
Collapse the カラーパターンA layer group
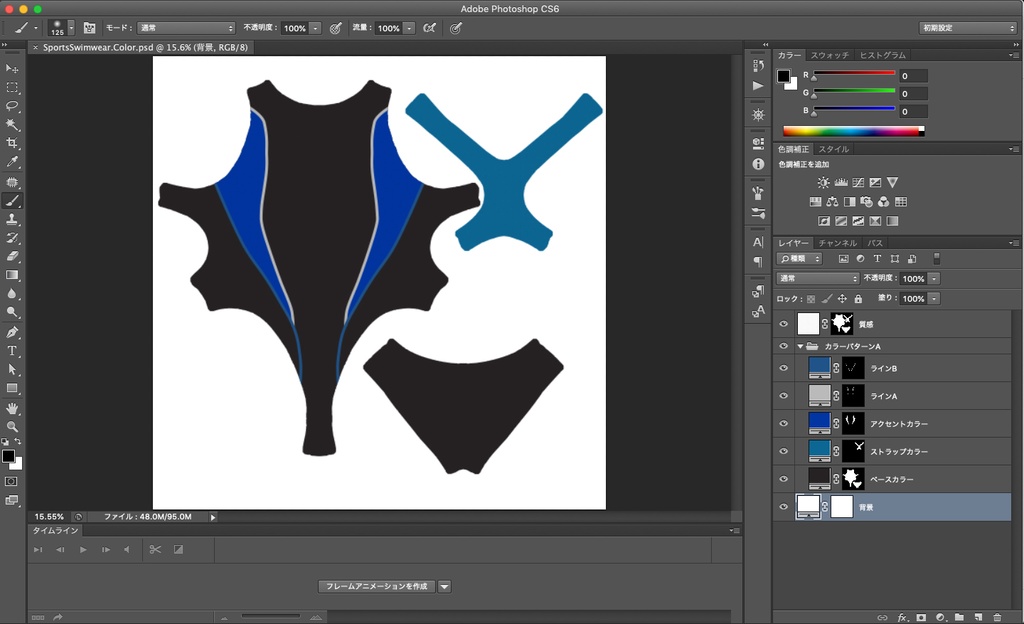point(800,346)
